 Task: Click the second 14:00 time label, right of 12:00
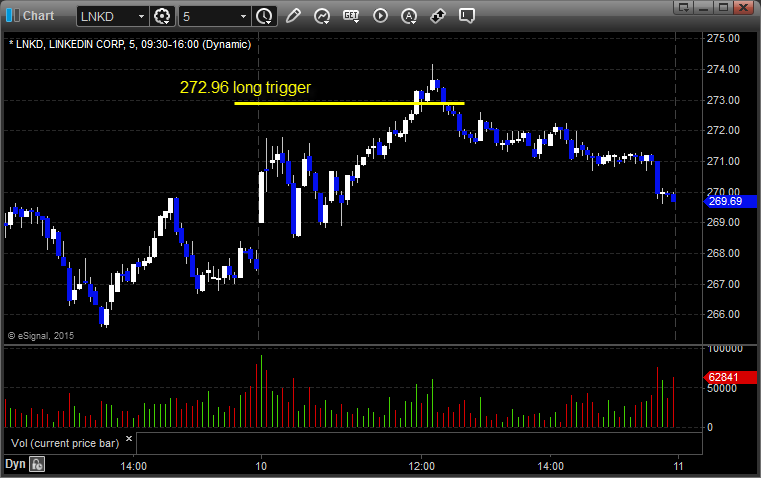point(550,466)
